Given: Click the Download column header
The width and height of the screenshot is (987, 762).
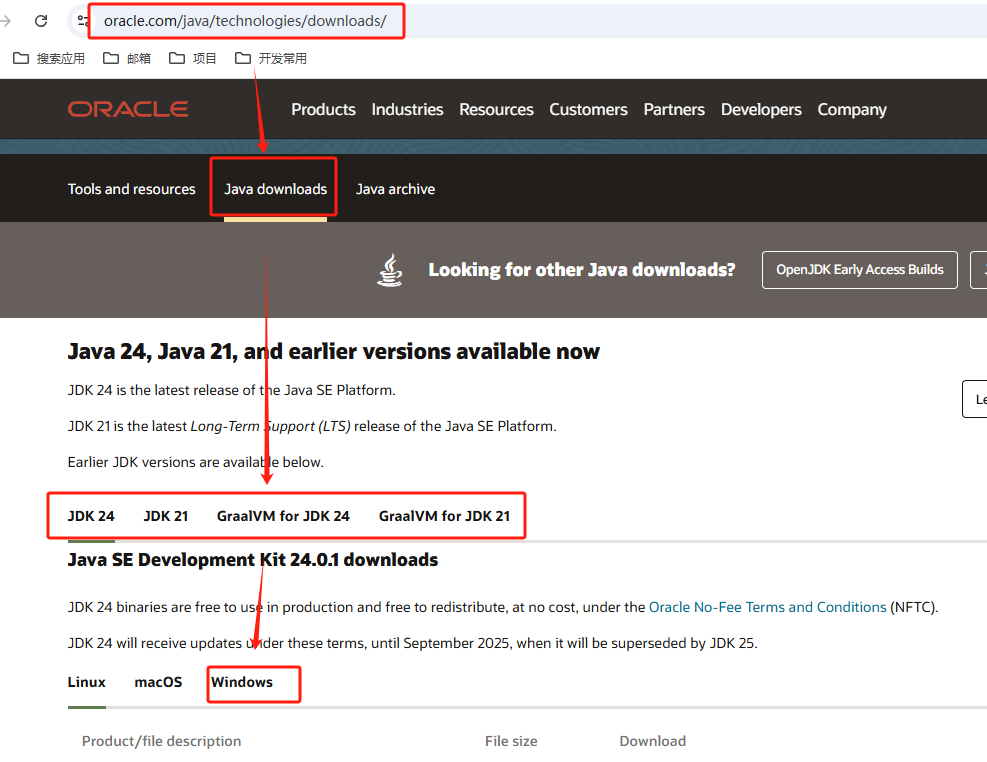Looking at the screenshot, I should point(653,741).
